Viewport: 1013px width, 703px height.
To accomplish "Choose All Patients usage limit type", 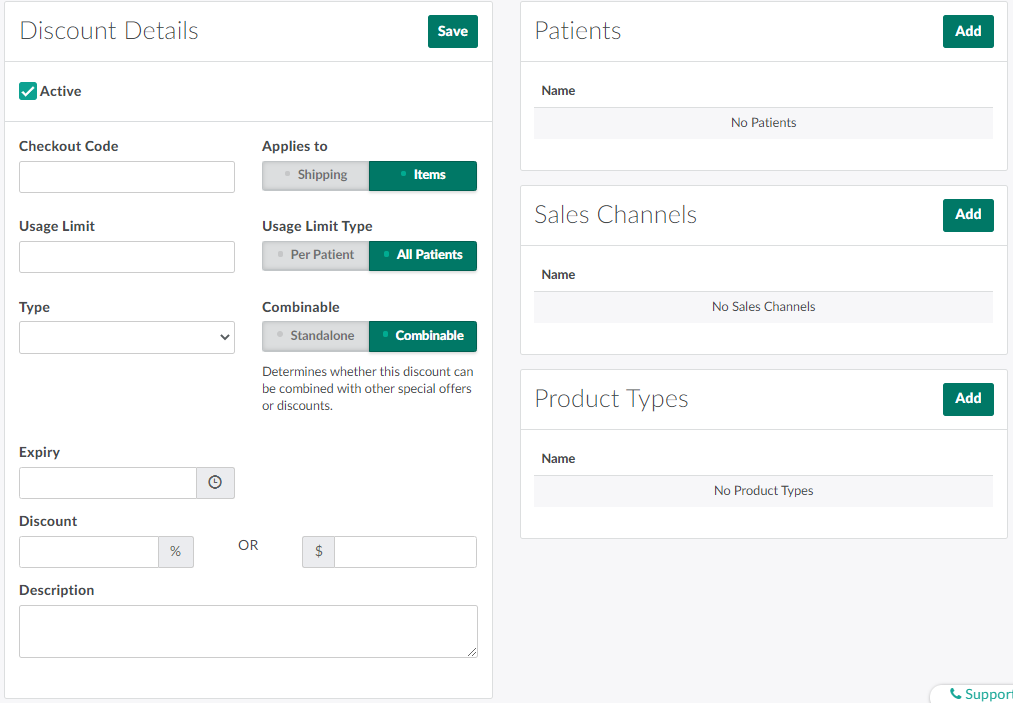I will (x=423, y=255).
